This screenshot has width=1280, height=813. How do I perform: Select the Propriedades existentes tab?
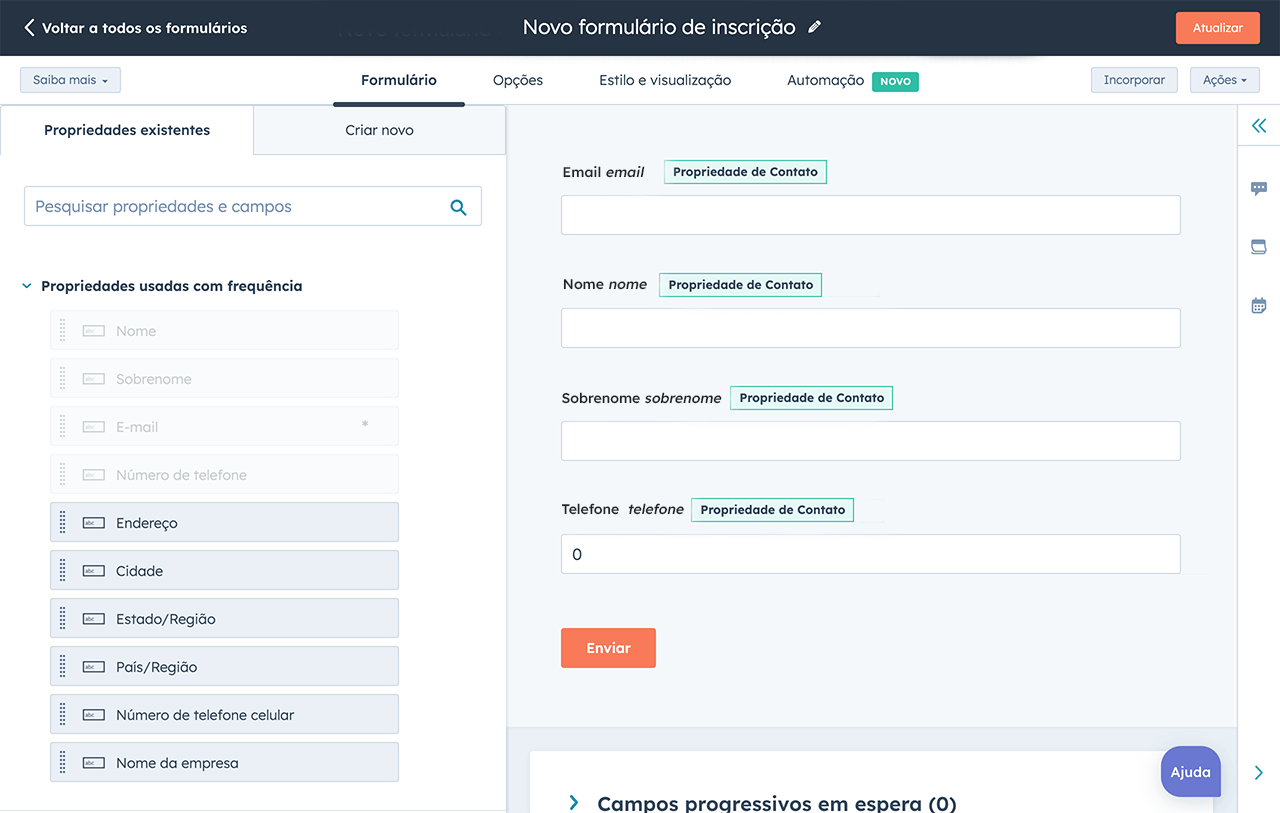(127, 130)
